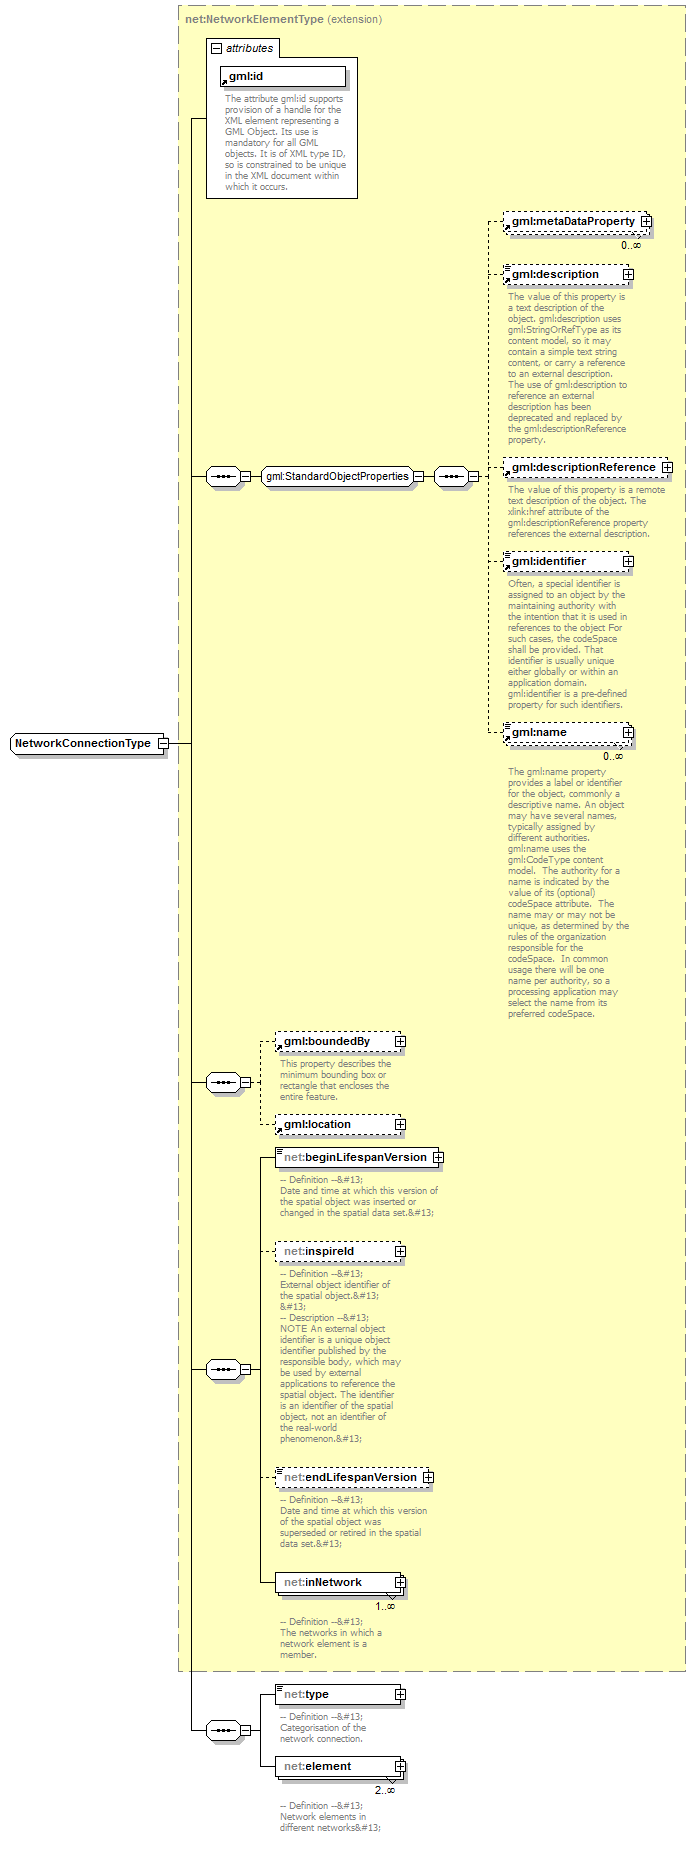The image size is (696, 1849).
Task: Click the plus icon on gml:identifier
Action: (628, 562)
